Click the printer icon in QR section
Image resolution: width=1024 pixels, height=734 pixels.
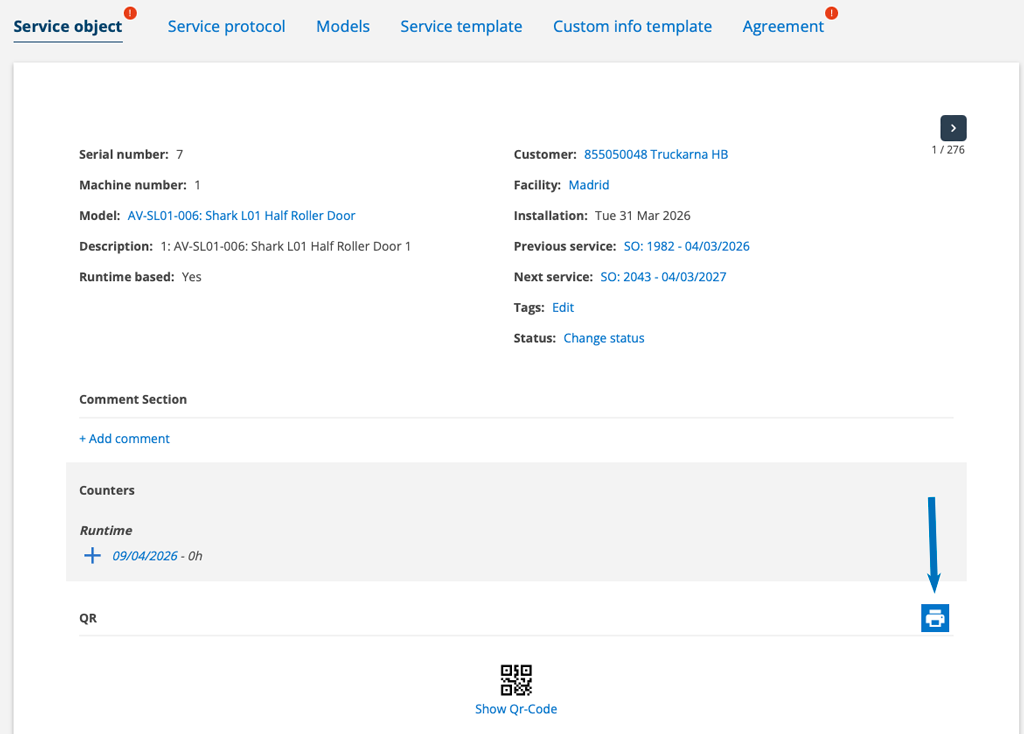coord(934,618)
